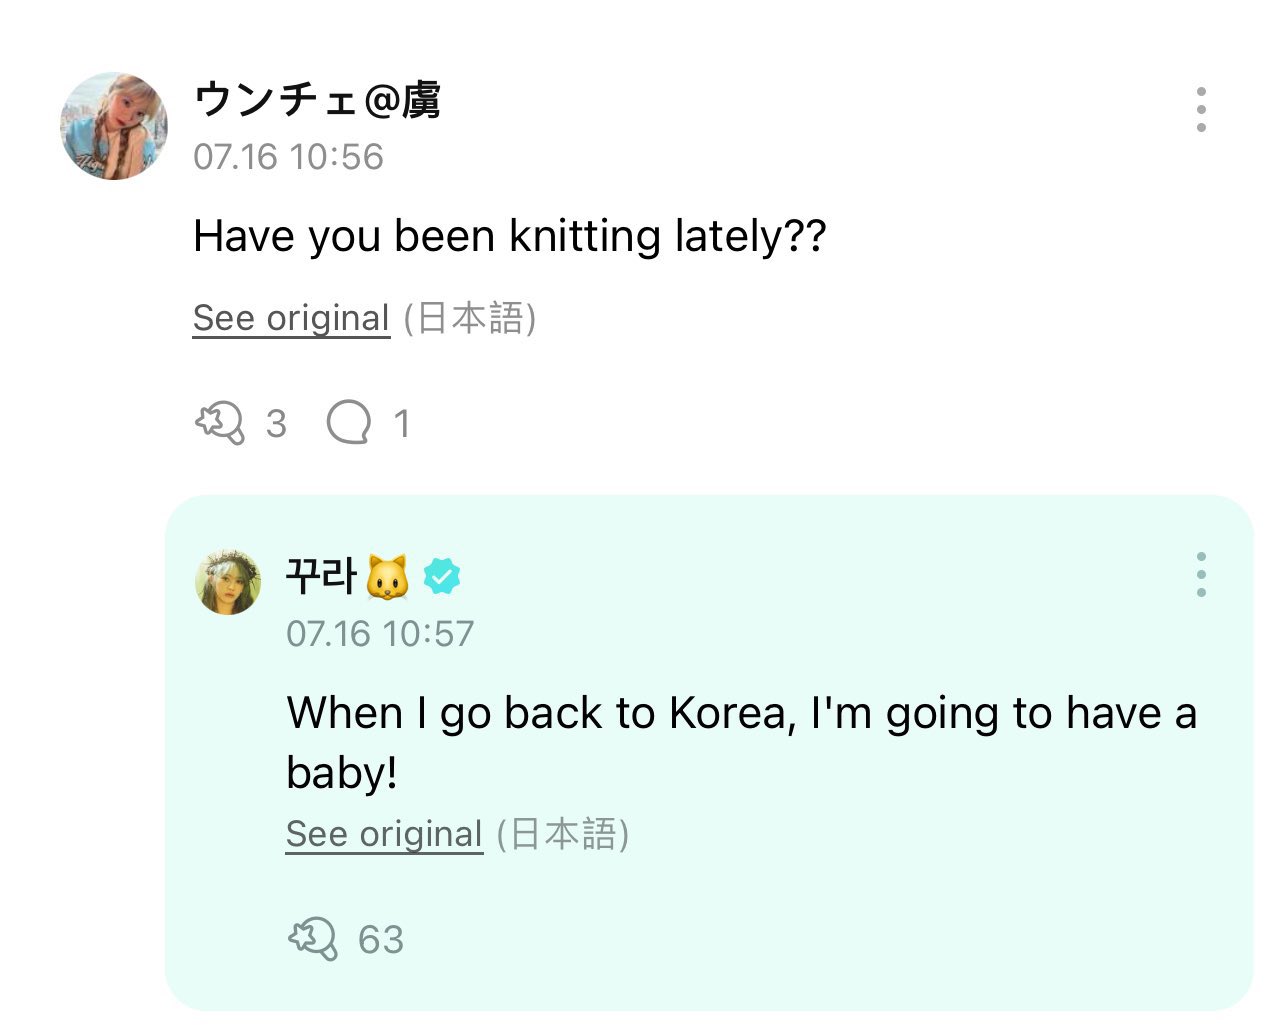Like the artist's reply with 63 cheers
This screenshot has width=1284, height=1034.
pos(312,939)
